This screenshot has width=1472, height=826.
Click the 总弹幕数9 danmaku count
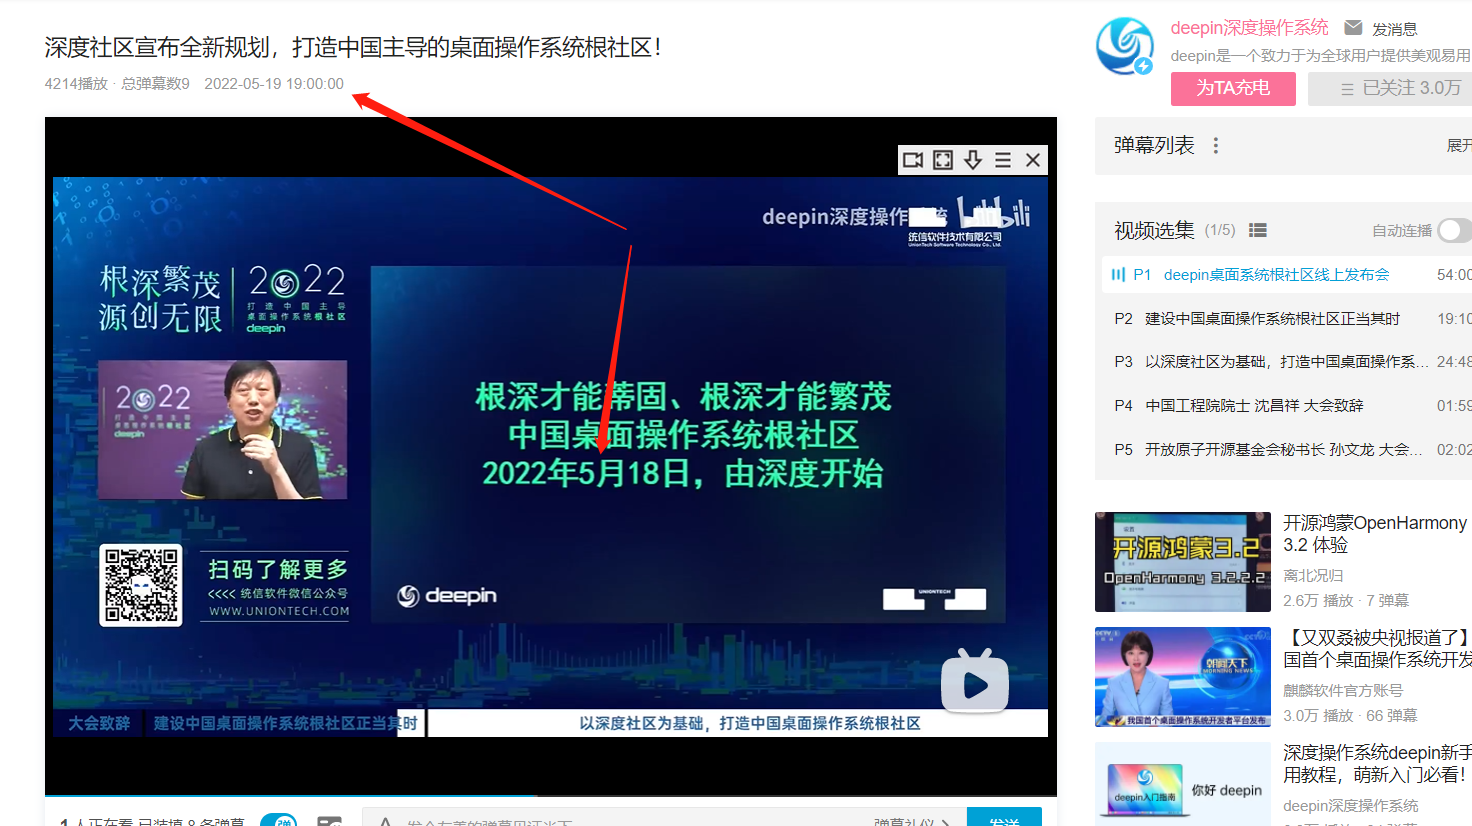click(x=155, y=84)
